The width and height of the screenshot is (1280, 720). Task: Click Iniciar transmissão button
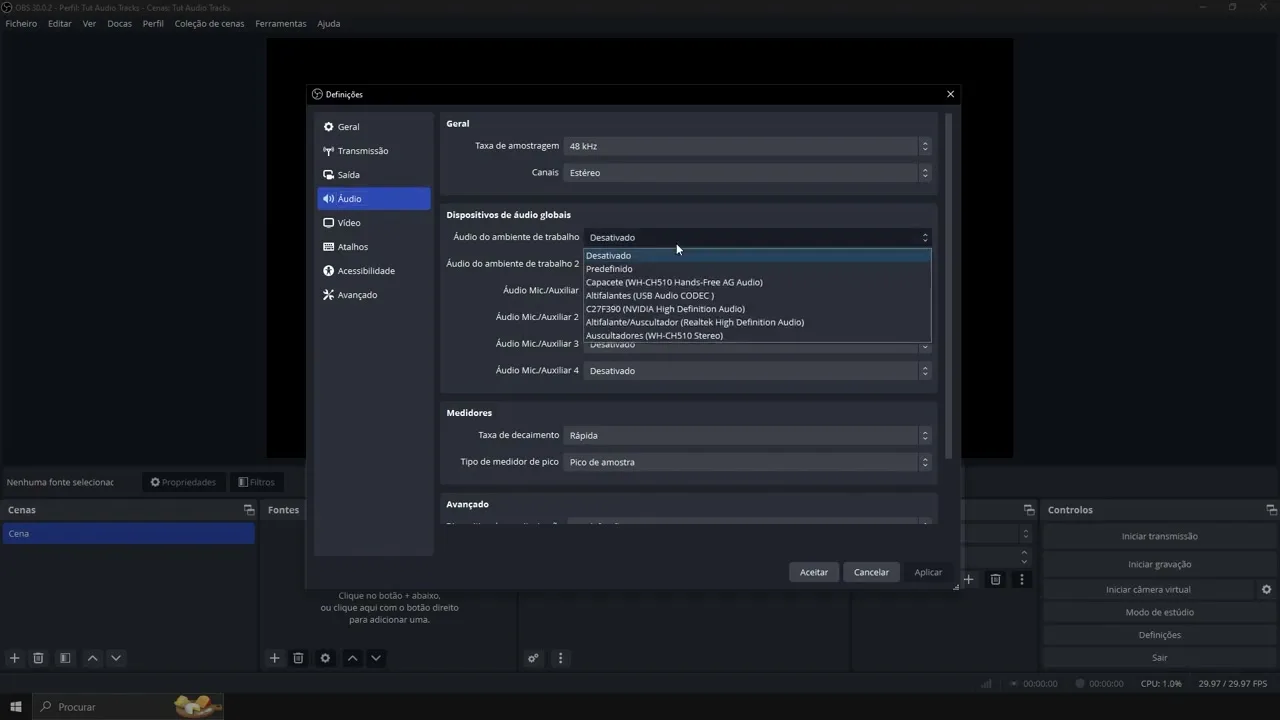click(x=1160, y=537)
